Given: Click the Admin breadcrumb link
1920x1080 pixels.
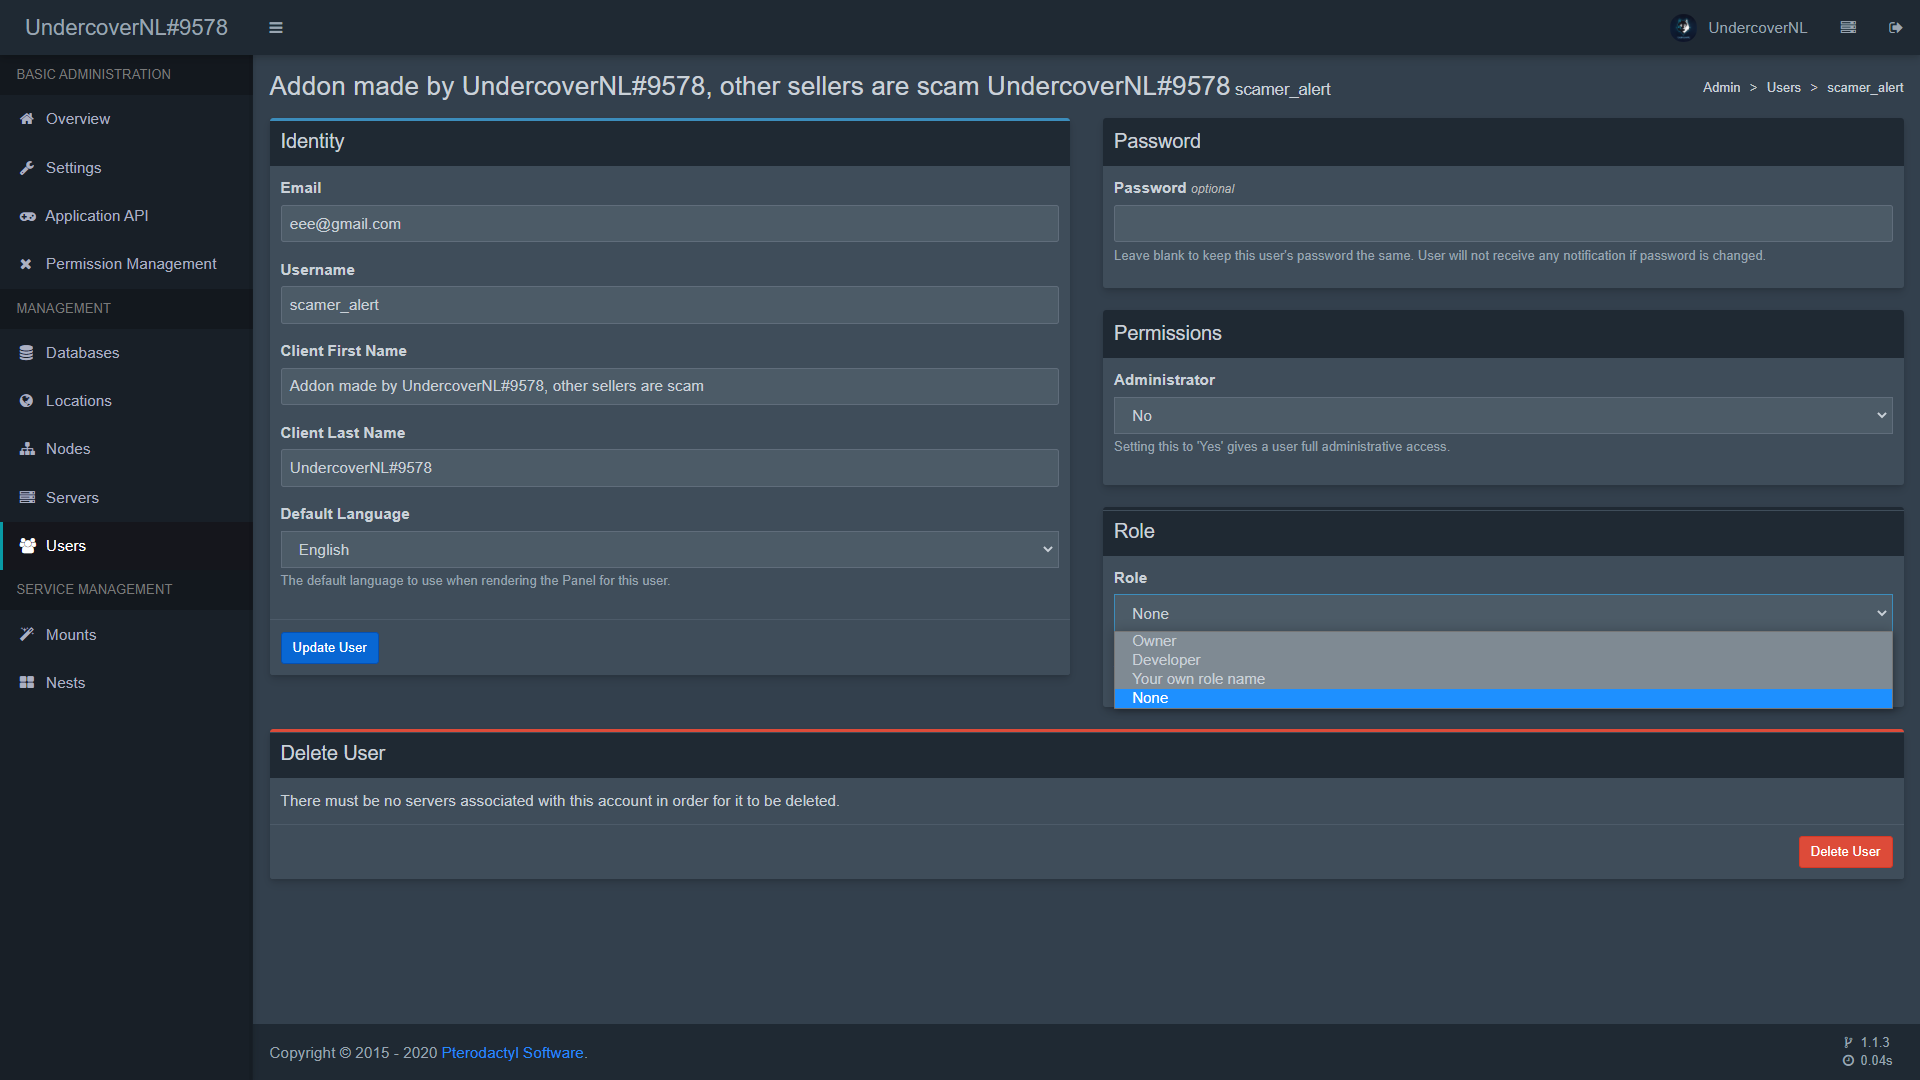Looking at the screenshot, I should tap(1721, 88).
